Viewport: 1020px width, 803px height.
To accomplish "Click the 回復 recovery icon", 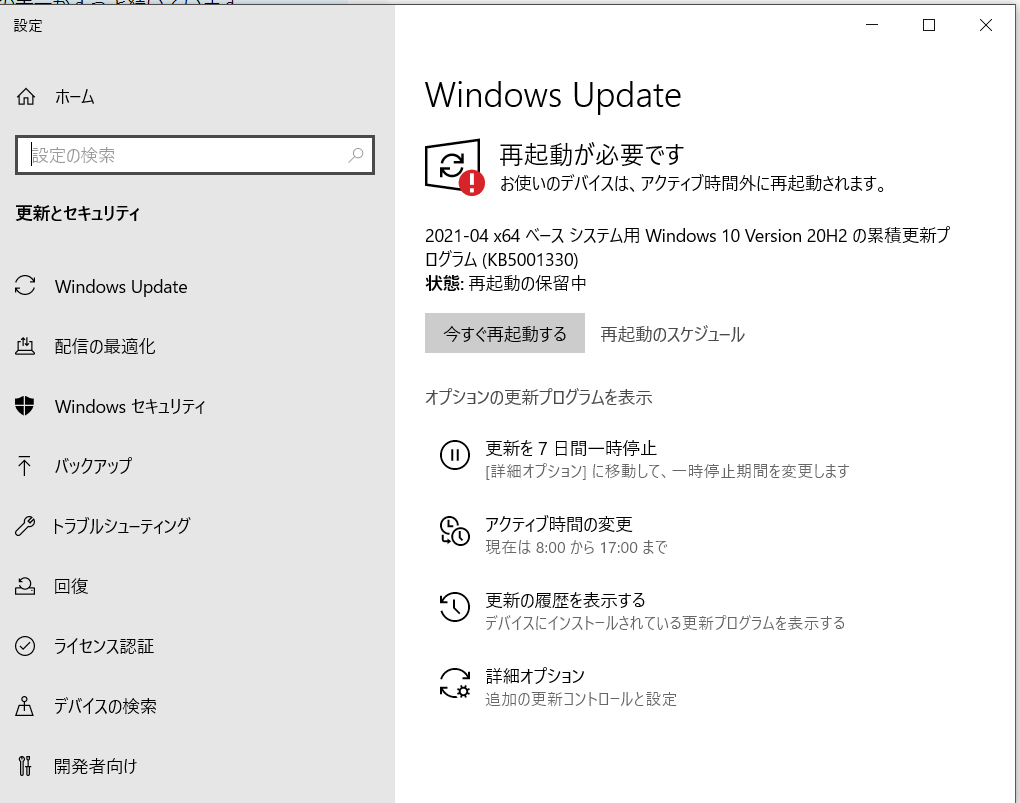I will [25, 586].
